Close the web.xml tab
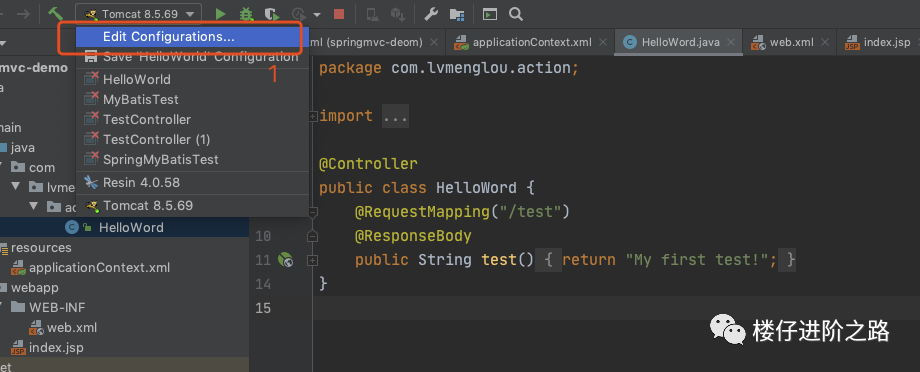The width and height of the screenshot is (920, 372). pos(825,42)
